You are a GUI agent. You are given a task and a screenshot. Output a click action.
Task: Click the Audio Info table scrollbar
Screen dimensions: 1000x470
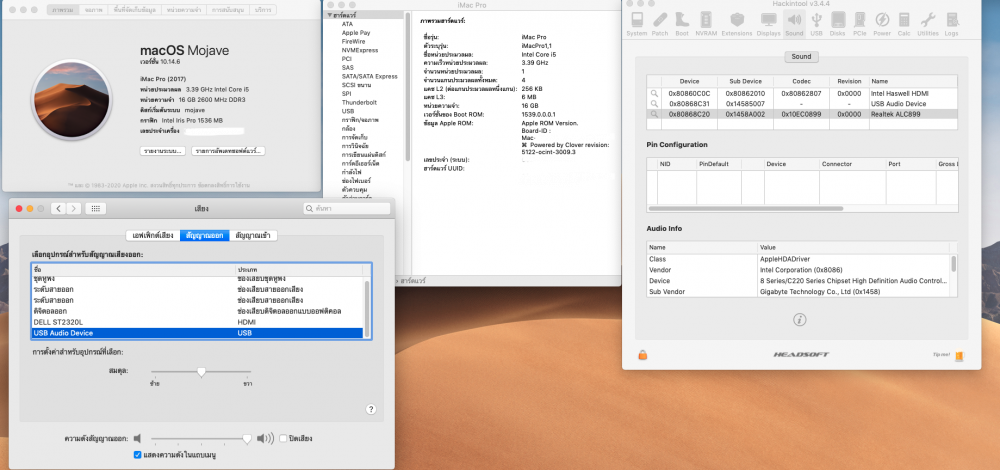pos(953,263)
